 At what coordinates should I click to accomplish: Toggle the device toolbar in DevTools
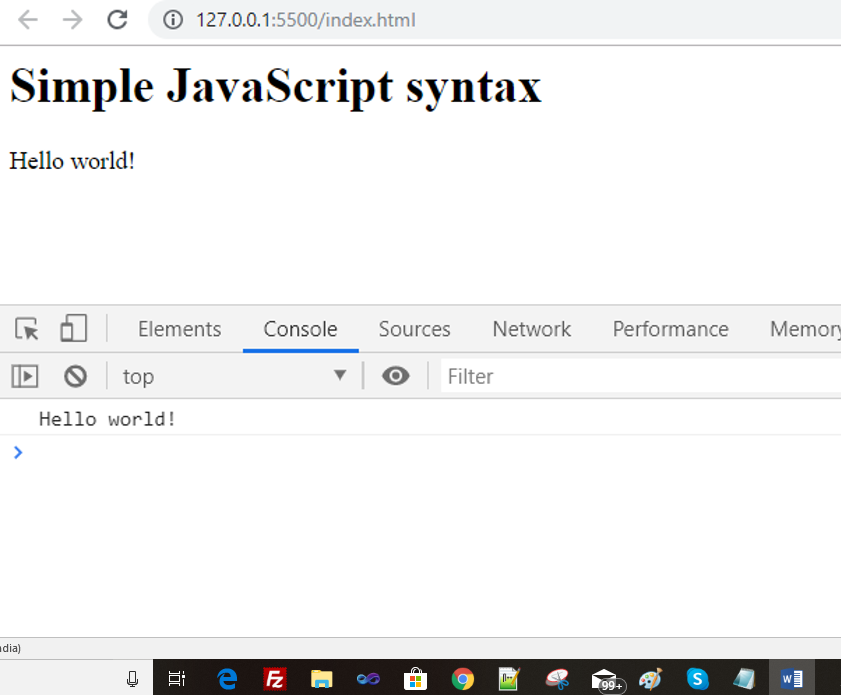tap(73, 329)
